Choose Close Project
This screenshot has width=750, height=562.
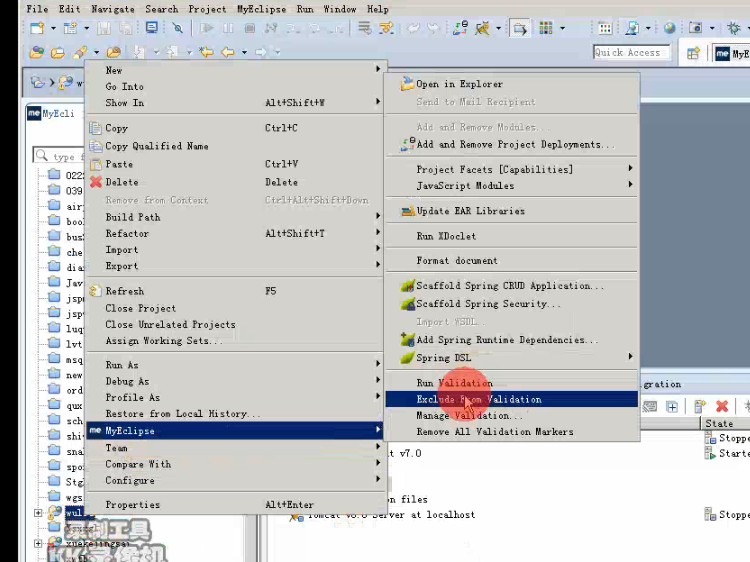pyautogui.click(x=235, y=308)
